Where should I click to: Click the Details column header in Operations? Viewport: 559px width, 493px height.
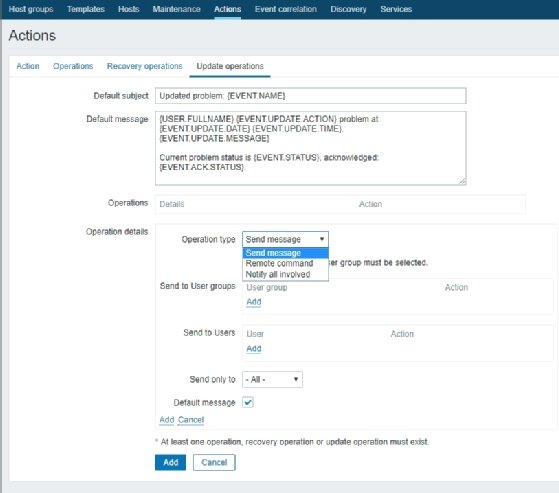(172, 204)
